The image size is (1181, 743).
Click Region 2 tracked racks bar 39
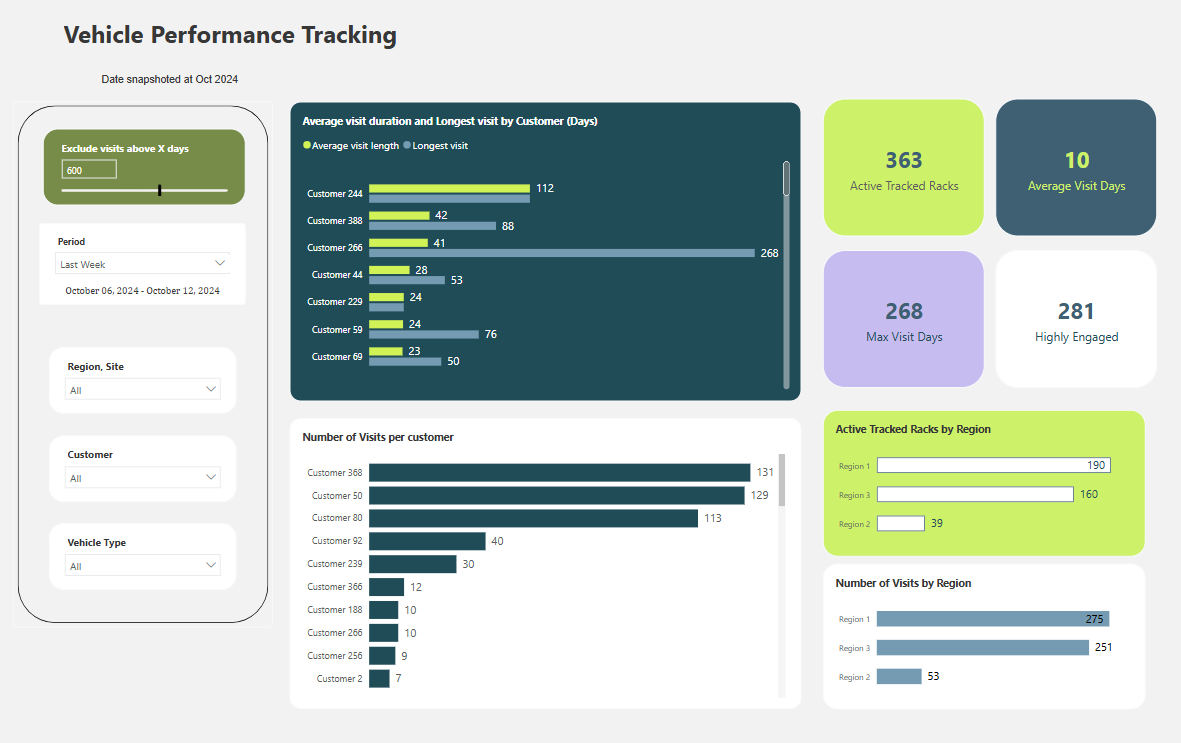[901, 523]
